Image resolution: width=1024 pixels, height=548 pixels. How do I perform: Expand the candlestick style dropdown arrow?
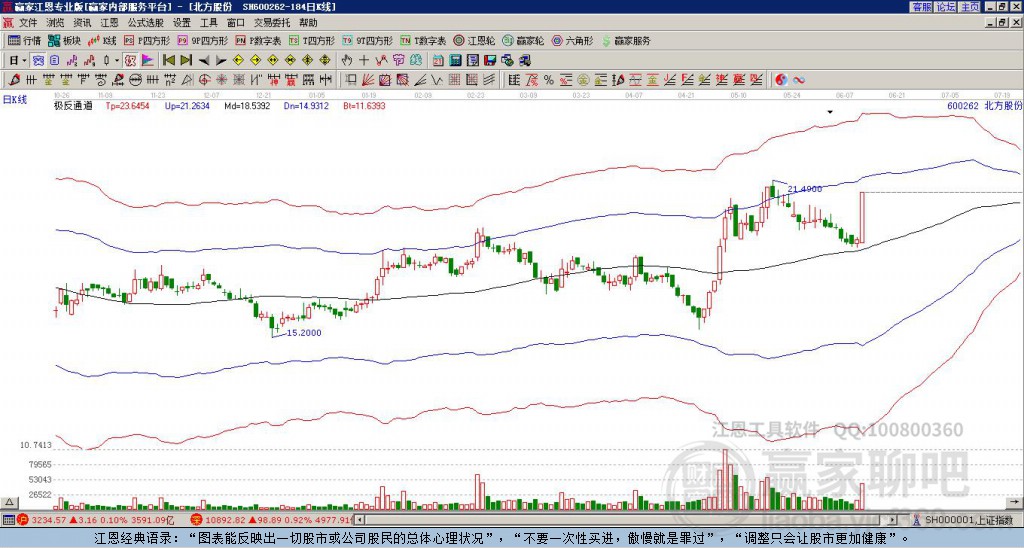coord(116,61)
